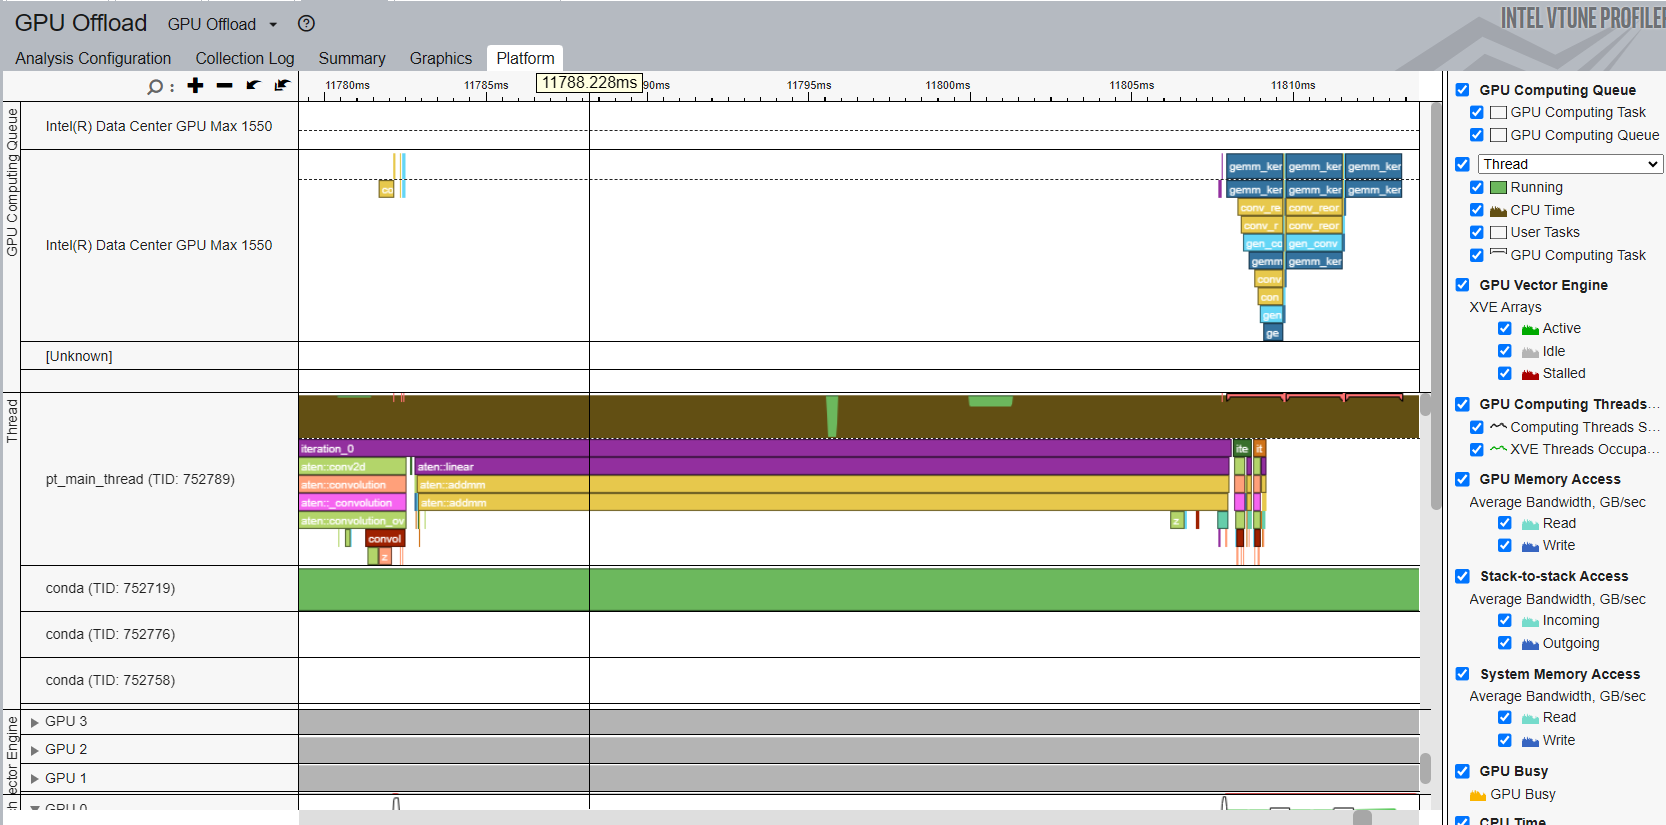Toggle the GPU Busy section checkbox

tap(1462, 771)
